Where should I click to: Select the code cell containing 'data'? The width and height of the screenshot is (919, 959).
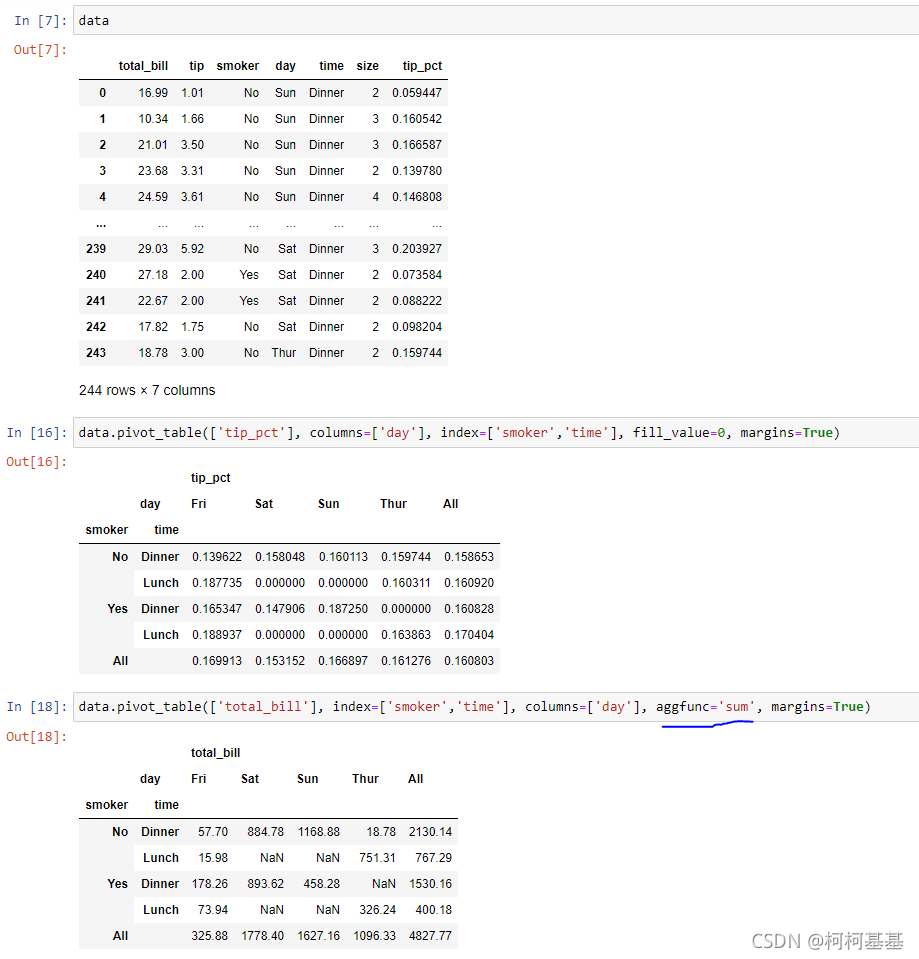[94, 20]
